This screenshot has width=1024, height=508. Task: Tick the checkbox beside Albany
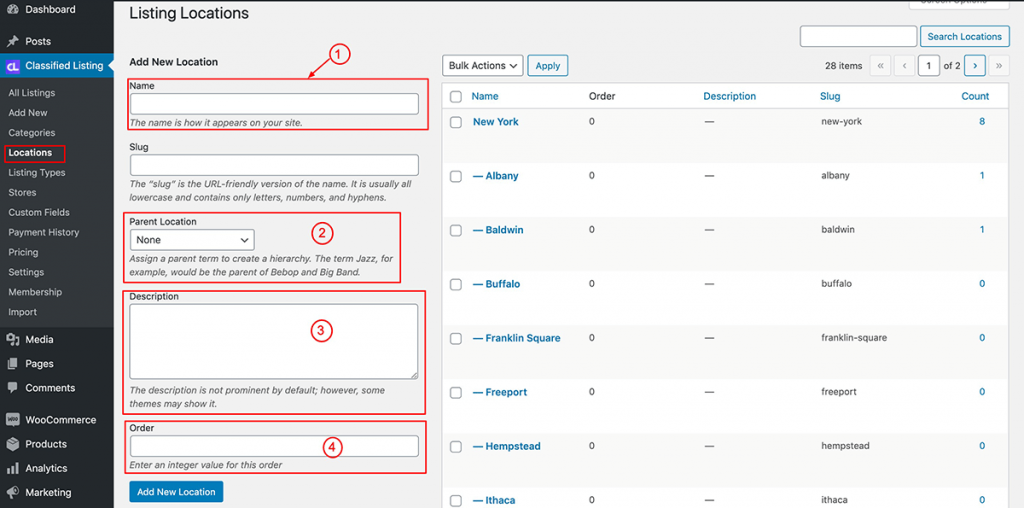pos(456,176)
